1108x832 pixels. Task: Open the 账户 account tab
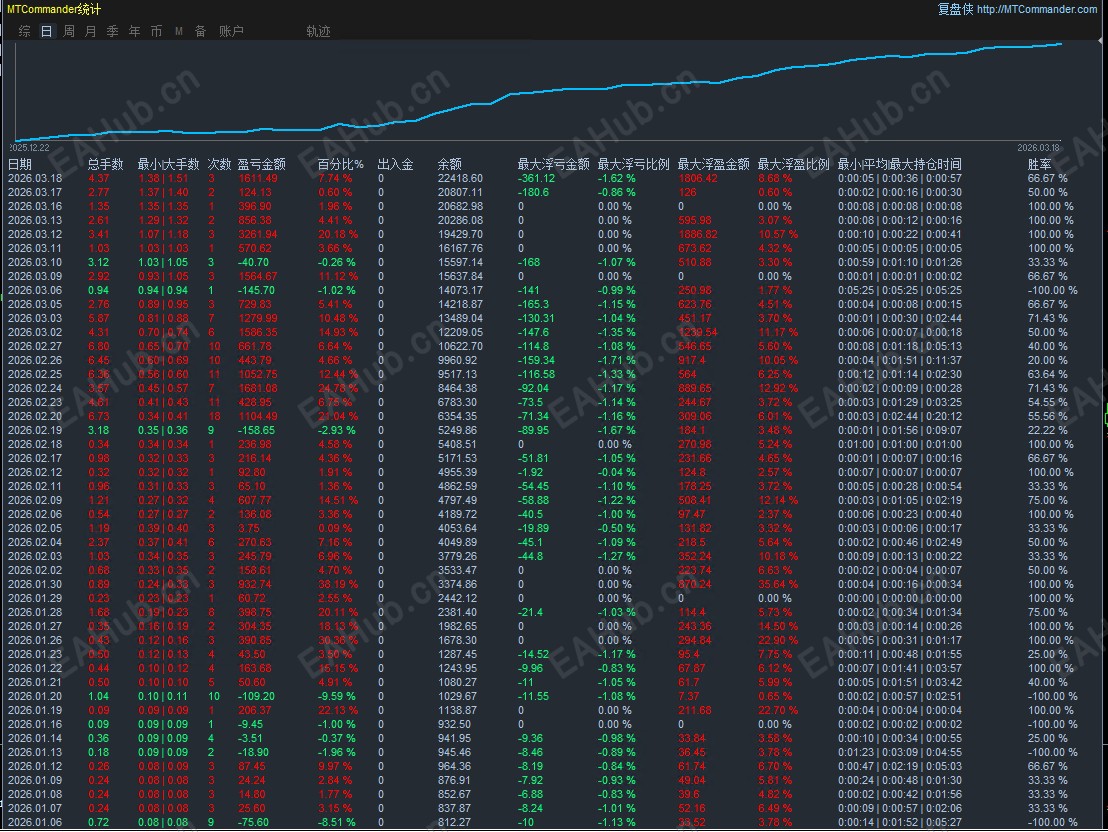pyautogui.click(x=231, y=31)
